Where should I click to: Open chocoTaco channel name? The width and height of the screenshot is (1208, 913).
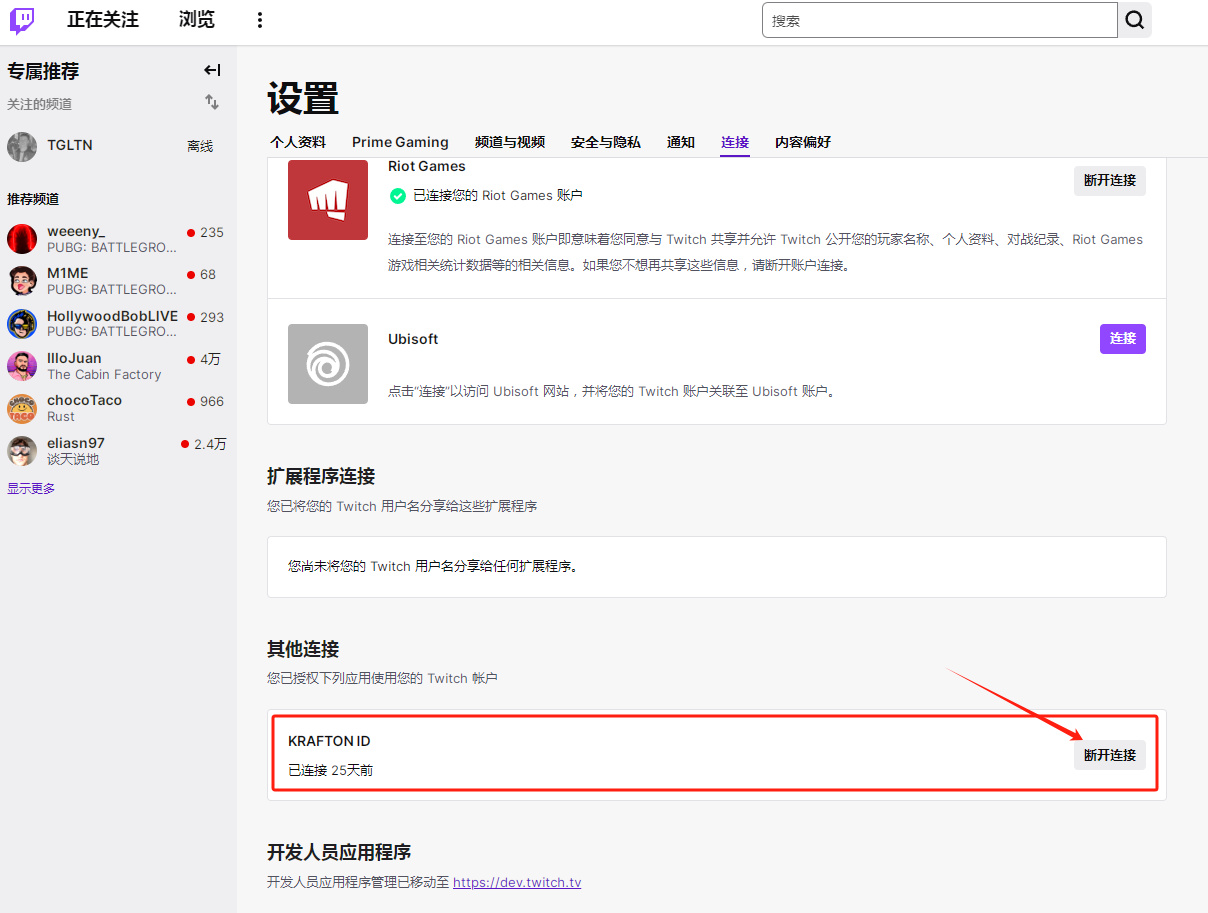tap(85, 400)
